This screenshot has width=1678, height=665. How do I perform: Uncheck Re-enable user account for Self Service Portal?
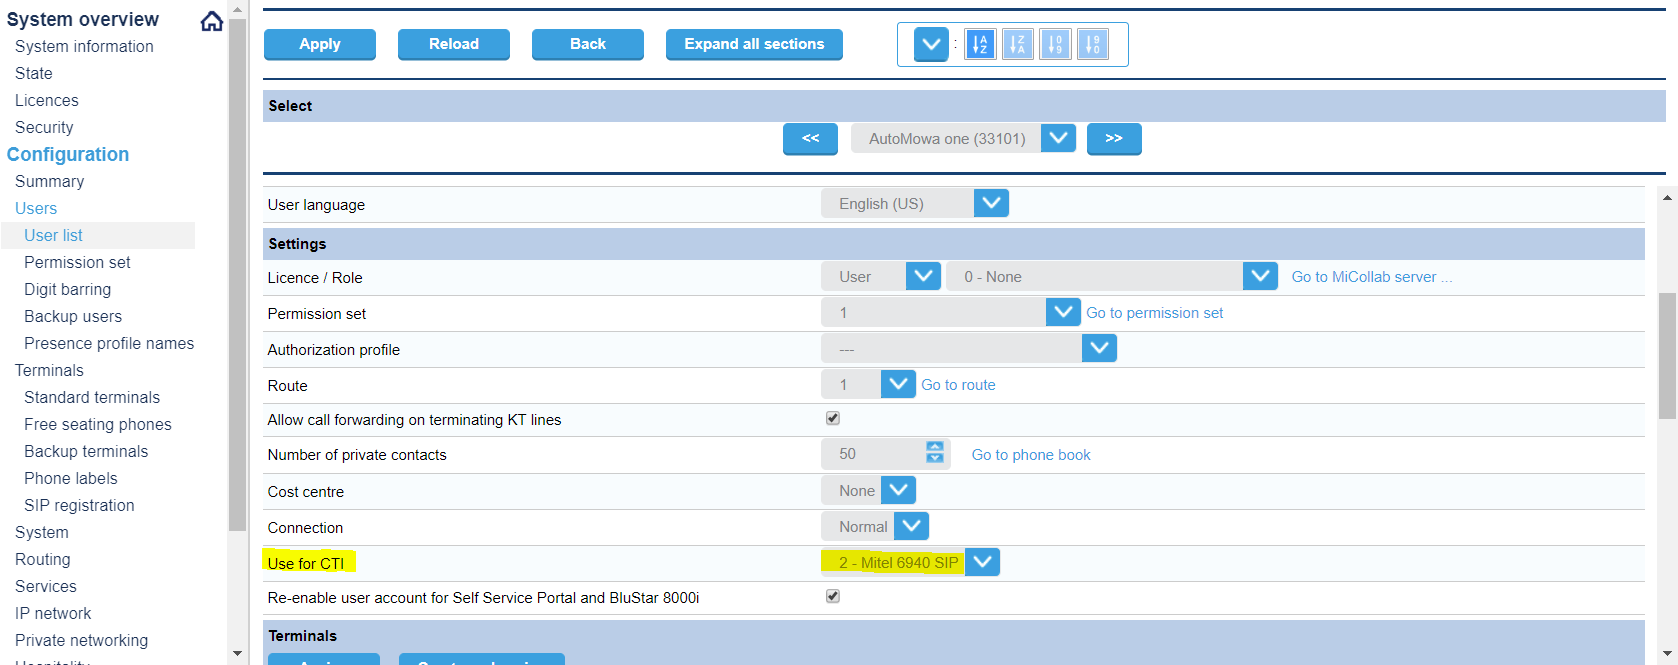(x=833, y=597)
